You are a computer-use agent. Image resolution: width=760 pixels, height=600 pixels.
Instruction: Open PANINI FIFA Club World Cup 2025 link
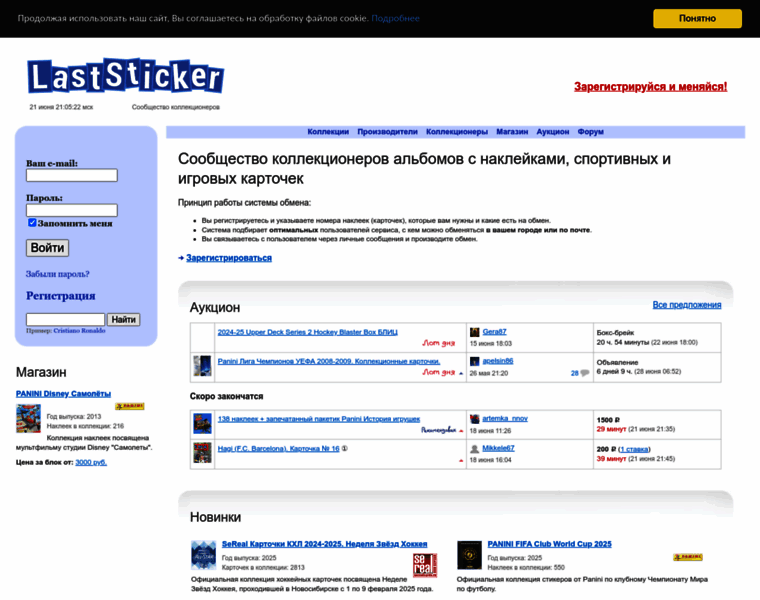tap(550, 544)
